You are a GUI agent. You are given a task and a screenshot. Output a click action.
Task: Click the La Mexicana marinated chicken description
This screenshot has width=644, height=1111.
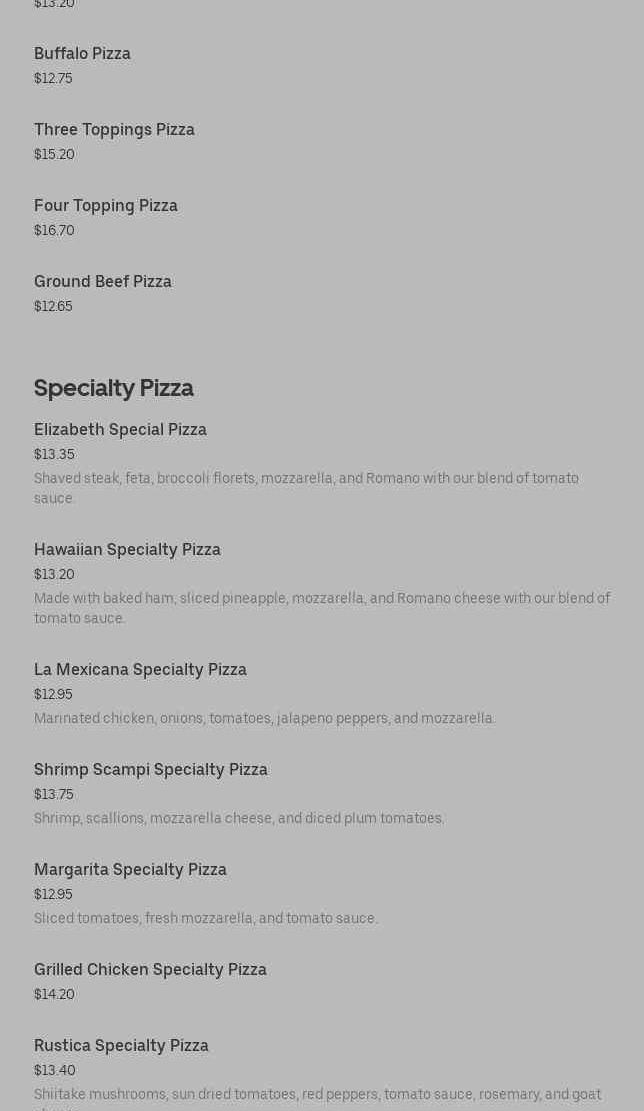[x=264, y=718]
